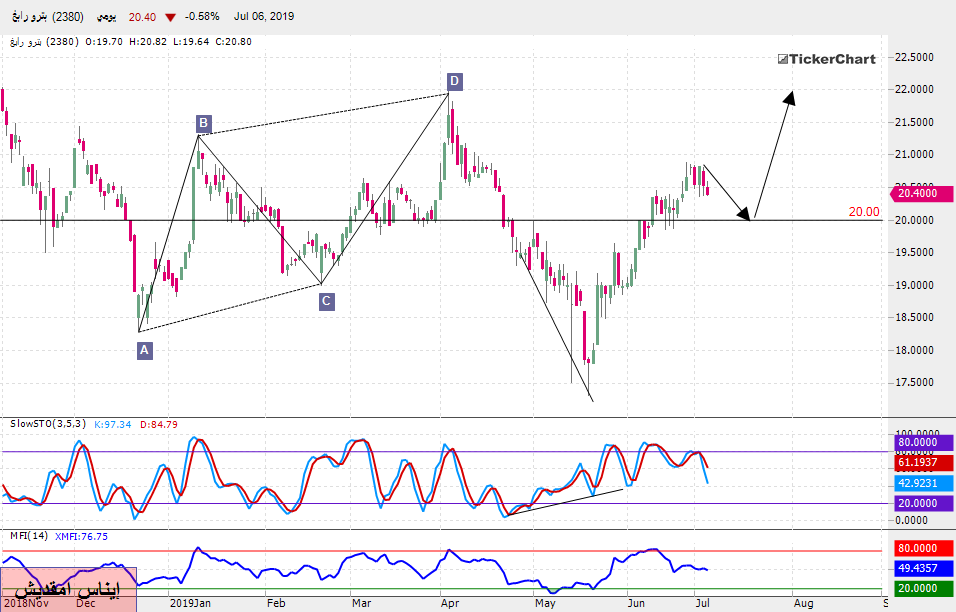Click the Jul 06, 2019 date in header
This screenshot has width=956, height=612.
[263, 17]
